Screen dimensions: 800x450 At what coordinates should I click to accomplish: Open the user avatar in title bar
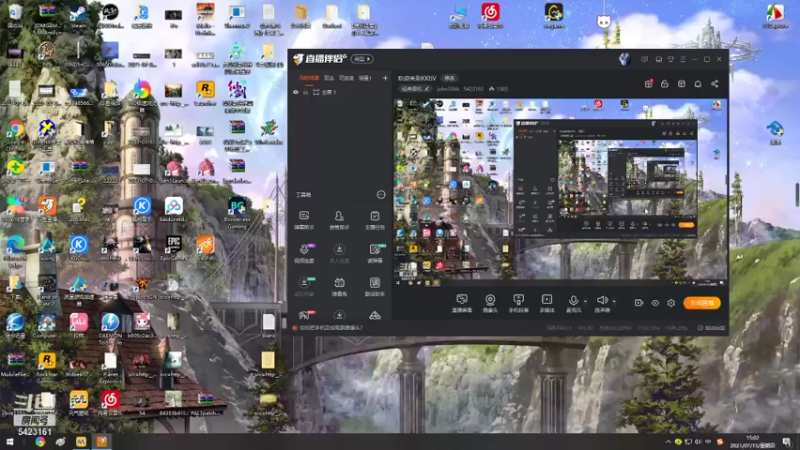click(624, 59)
